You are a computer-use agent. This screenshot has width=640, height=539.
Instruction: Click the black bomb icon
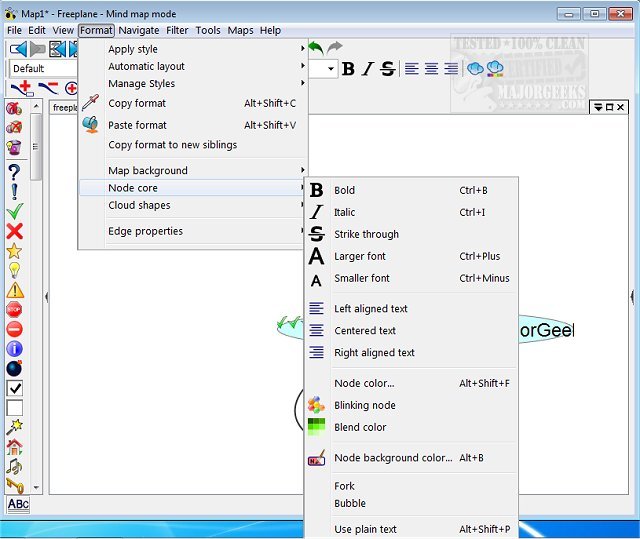pyautogui.click(x=14, y=368)
